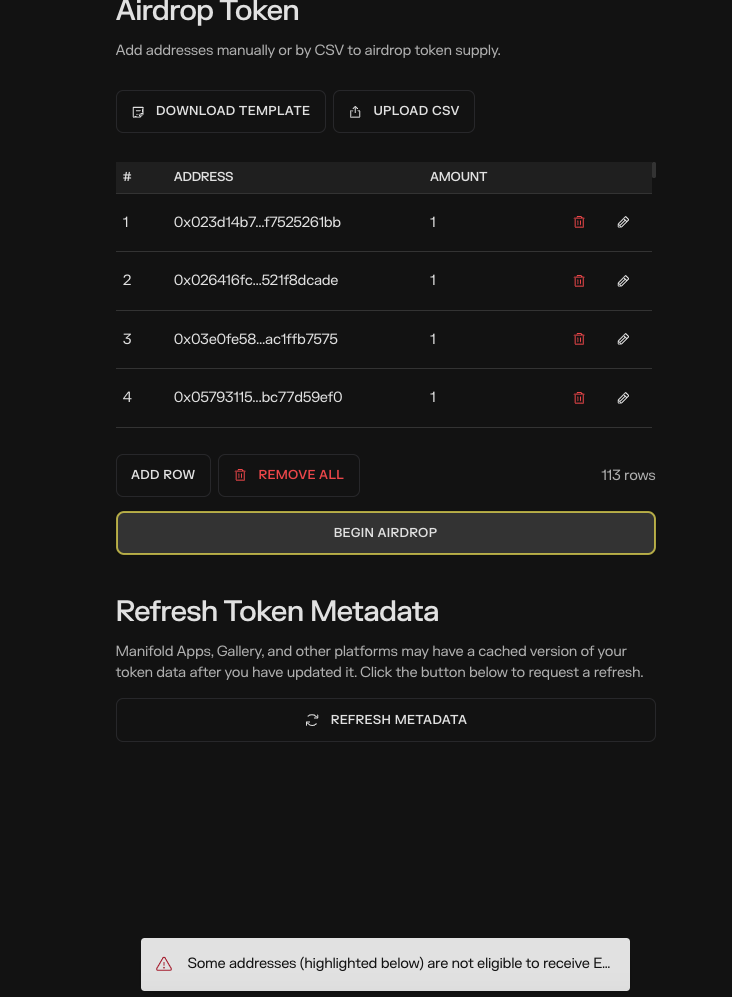Image resolution: width=732 pixels, height=997 pixels.
Task: Delete row 2 using trash icon
Action: pyautogui.click(x=579, y=281)
